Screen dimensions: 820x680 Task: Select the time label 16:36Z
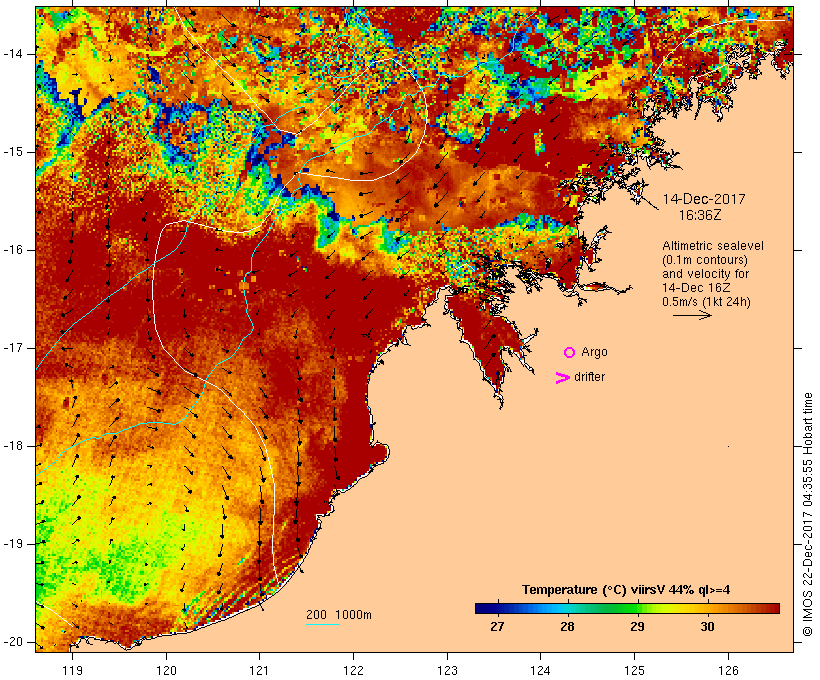(x=700, y=215)
